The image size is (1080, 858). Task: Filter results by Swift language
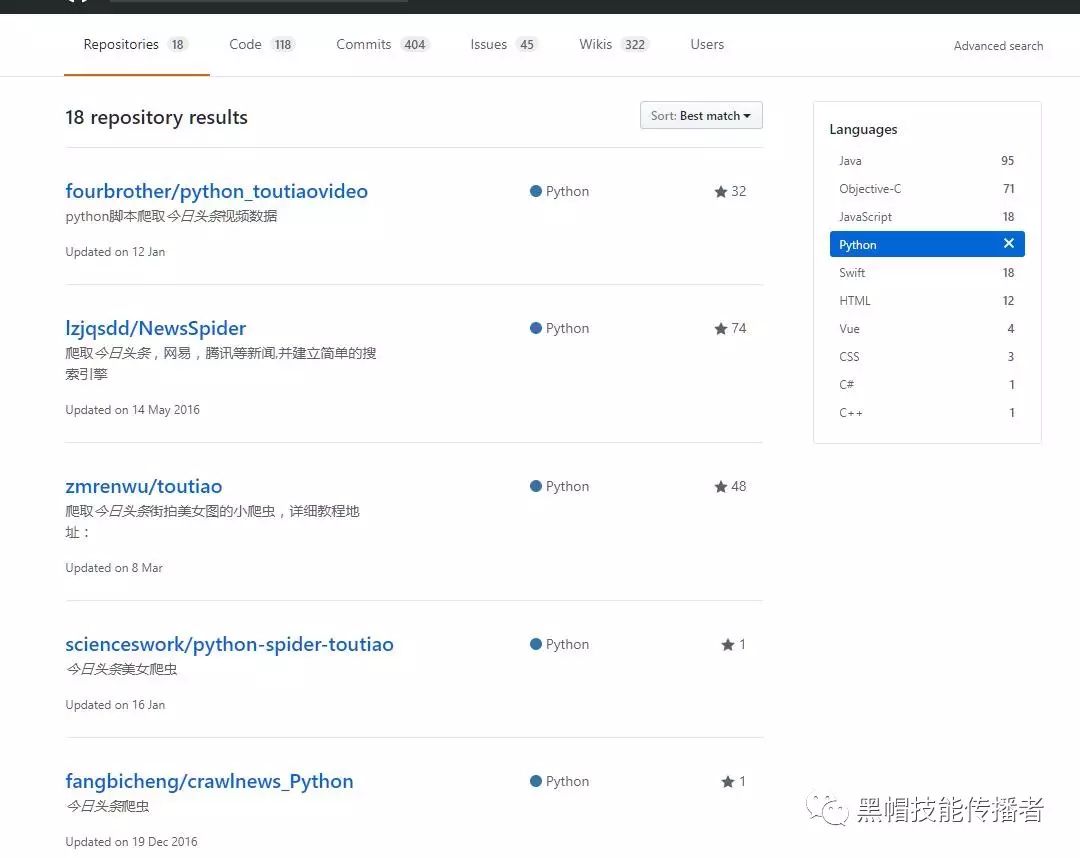[x=927, y=273]
